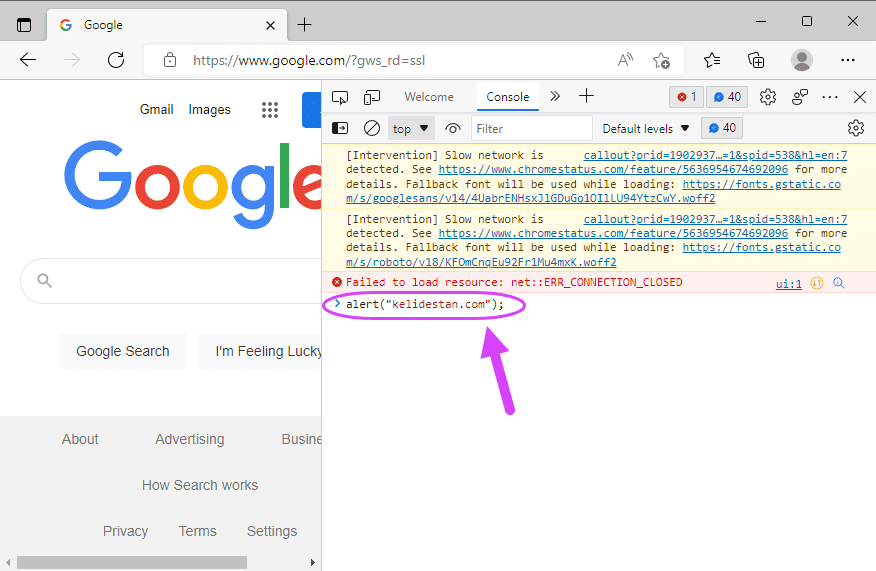Open Collections panel
The width and height of the screenshot is (876, 571).
pyautogui.click(x=756, y=60)
